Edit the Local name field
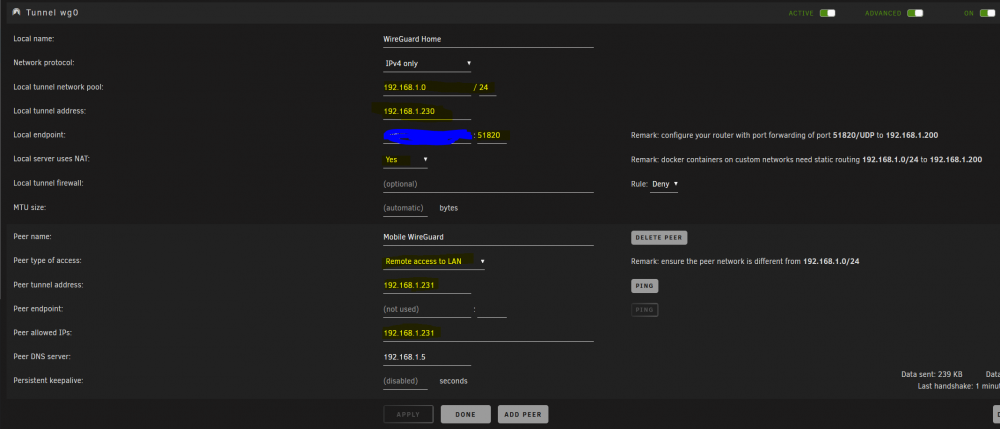 [x=488, y=39]
